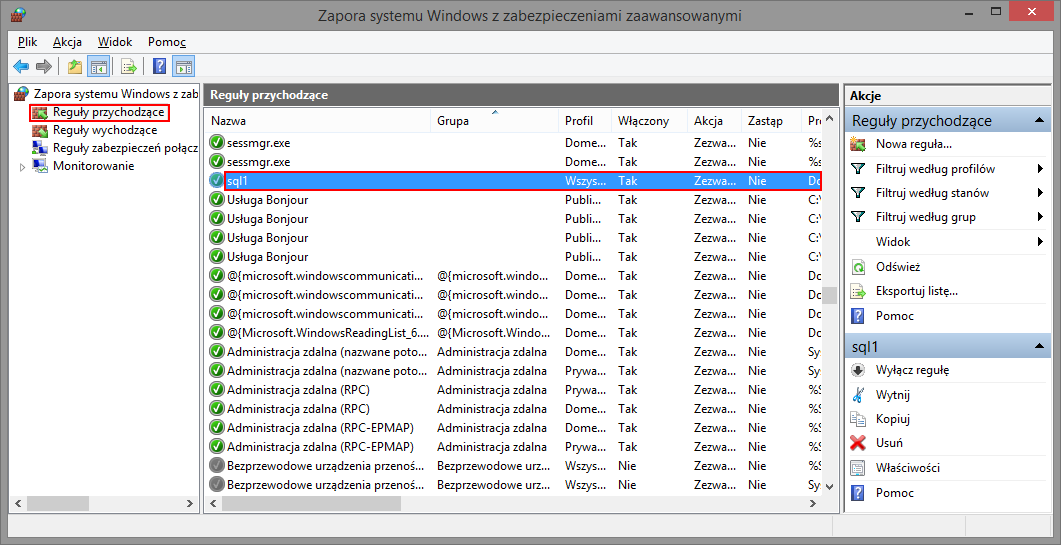This screenshot has width=1061, height=545.
Task: Click Filtruj według profilów filter action
Action: point(935,169)
